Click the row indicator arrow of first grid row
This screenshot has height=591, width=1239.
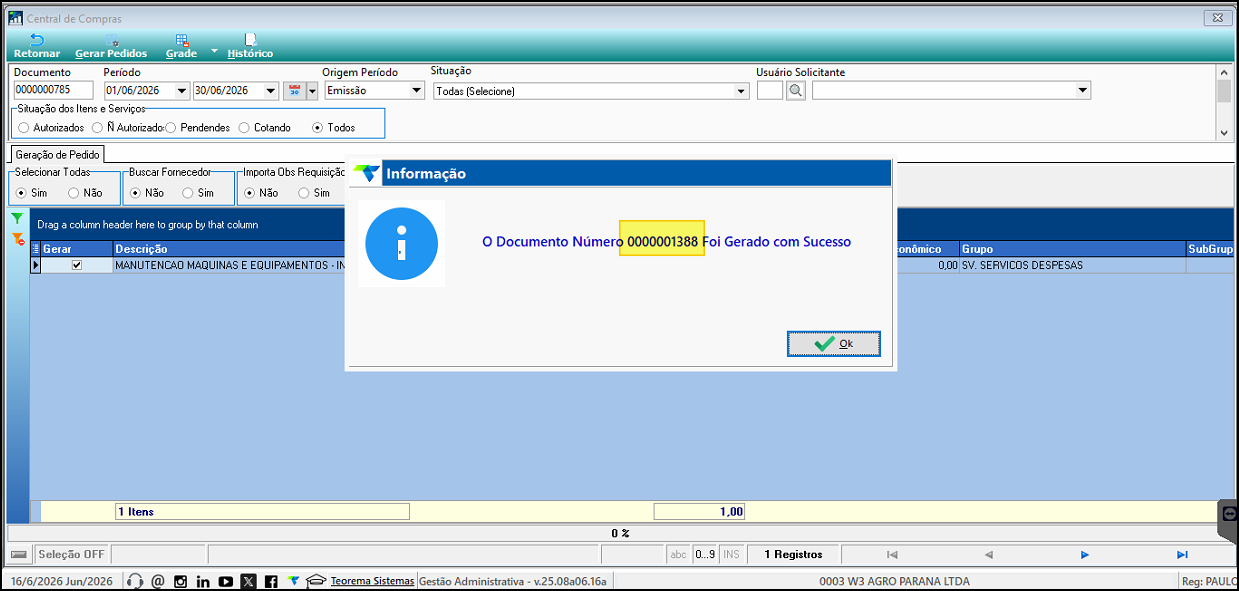pos(37,266)
